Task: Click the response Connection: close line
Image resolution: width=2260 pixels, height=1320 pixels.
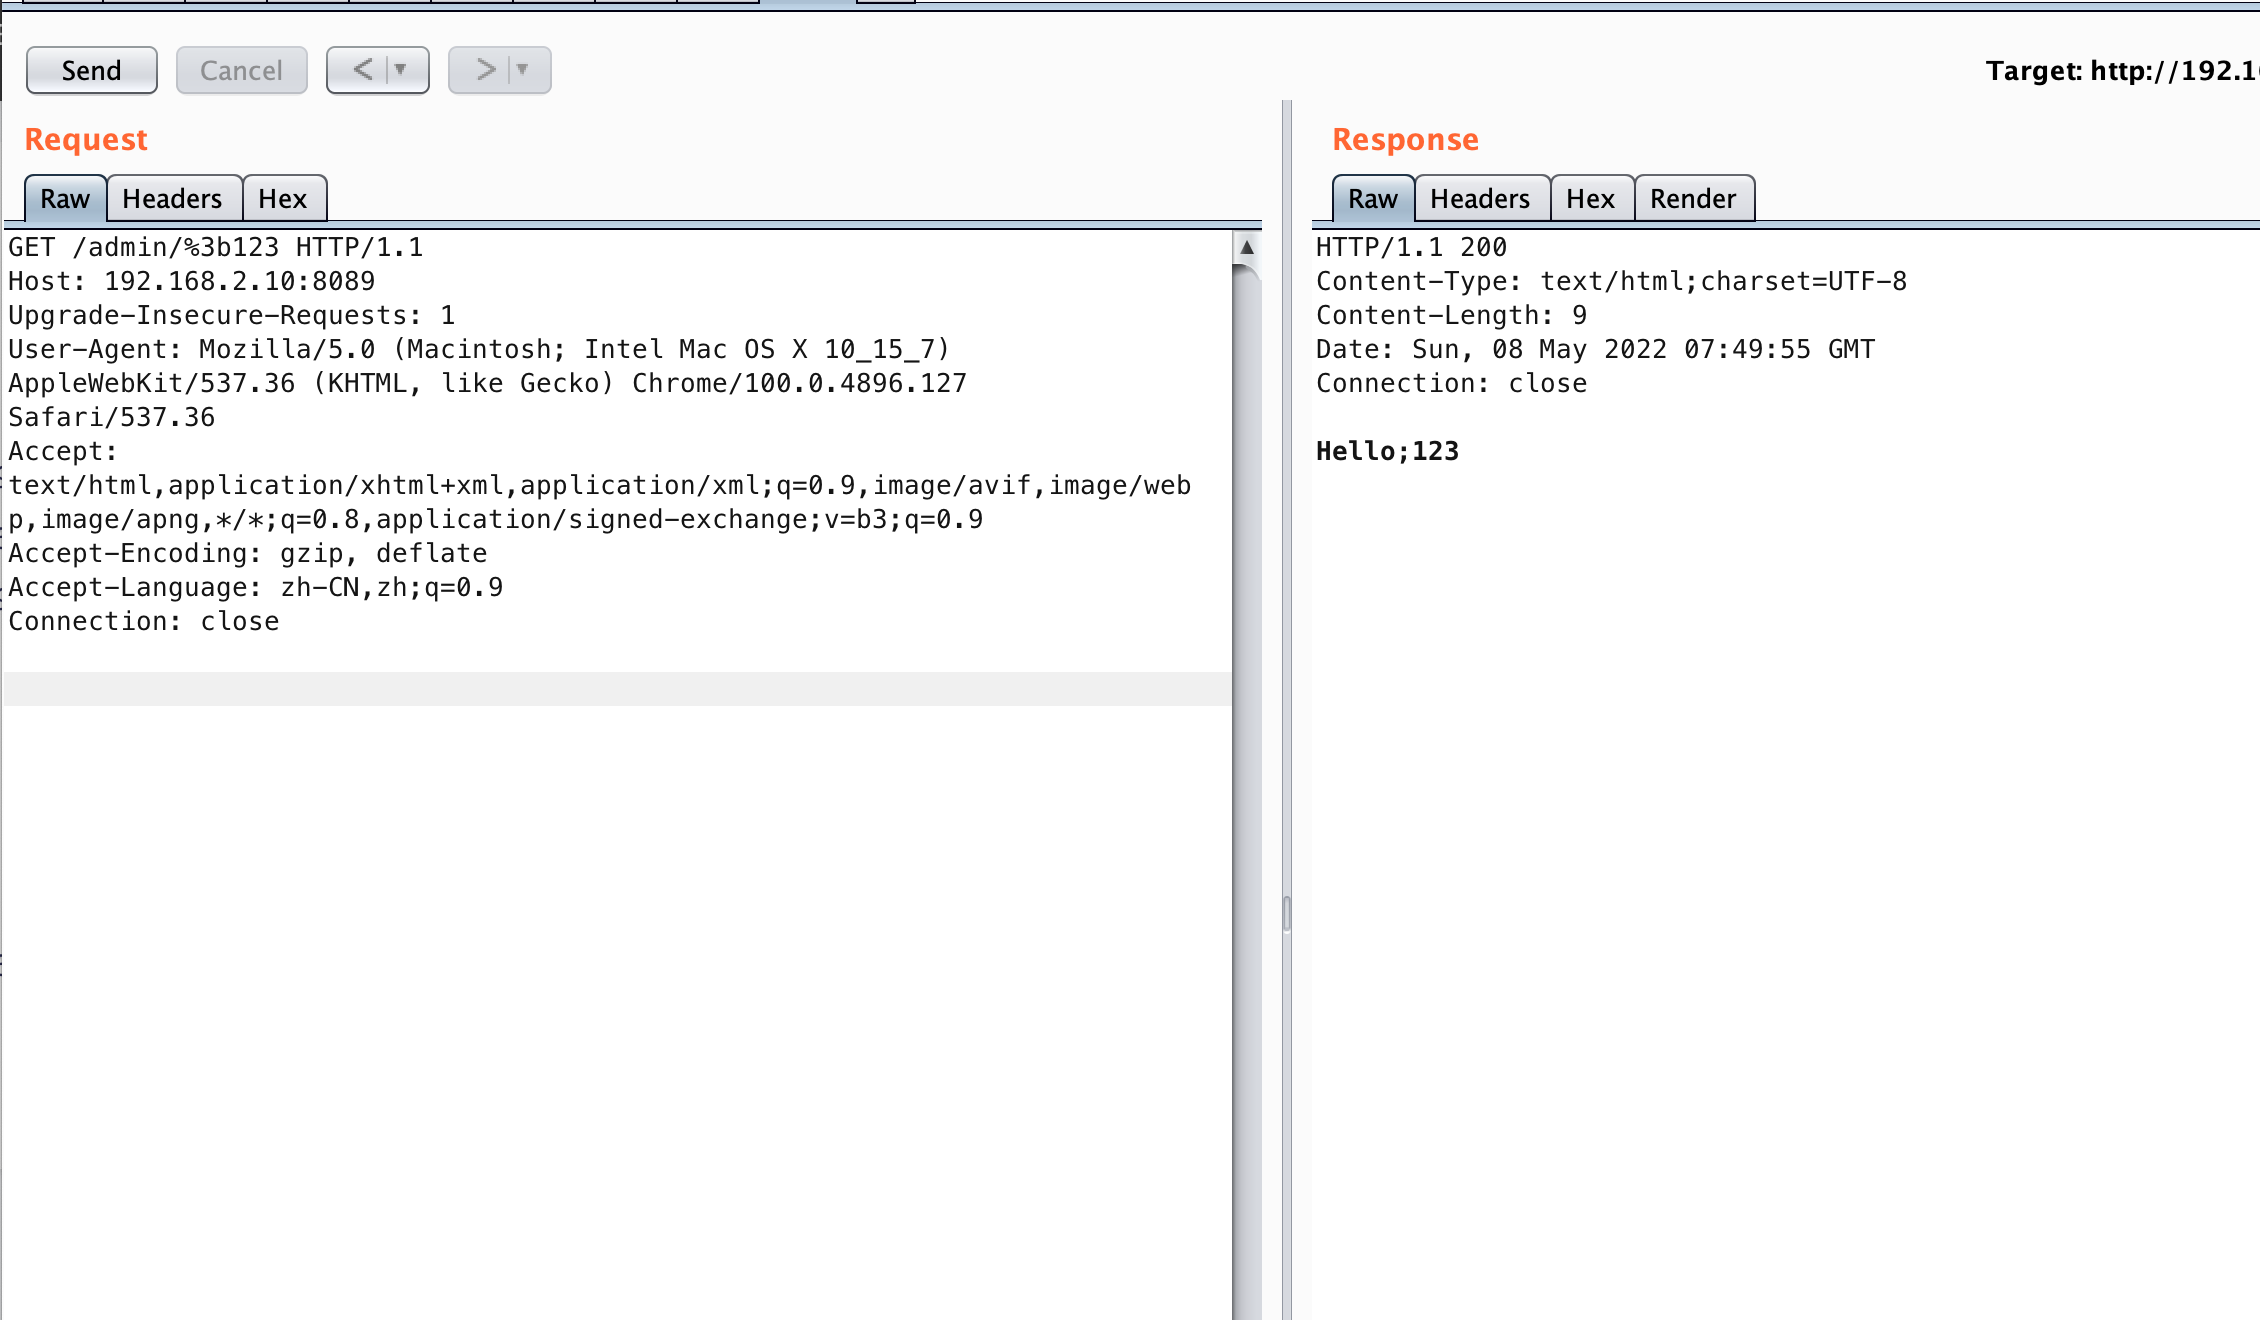Action: click(1452, 383)
